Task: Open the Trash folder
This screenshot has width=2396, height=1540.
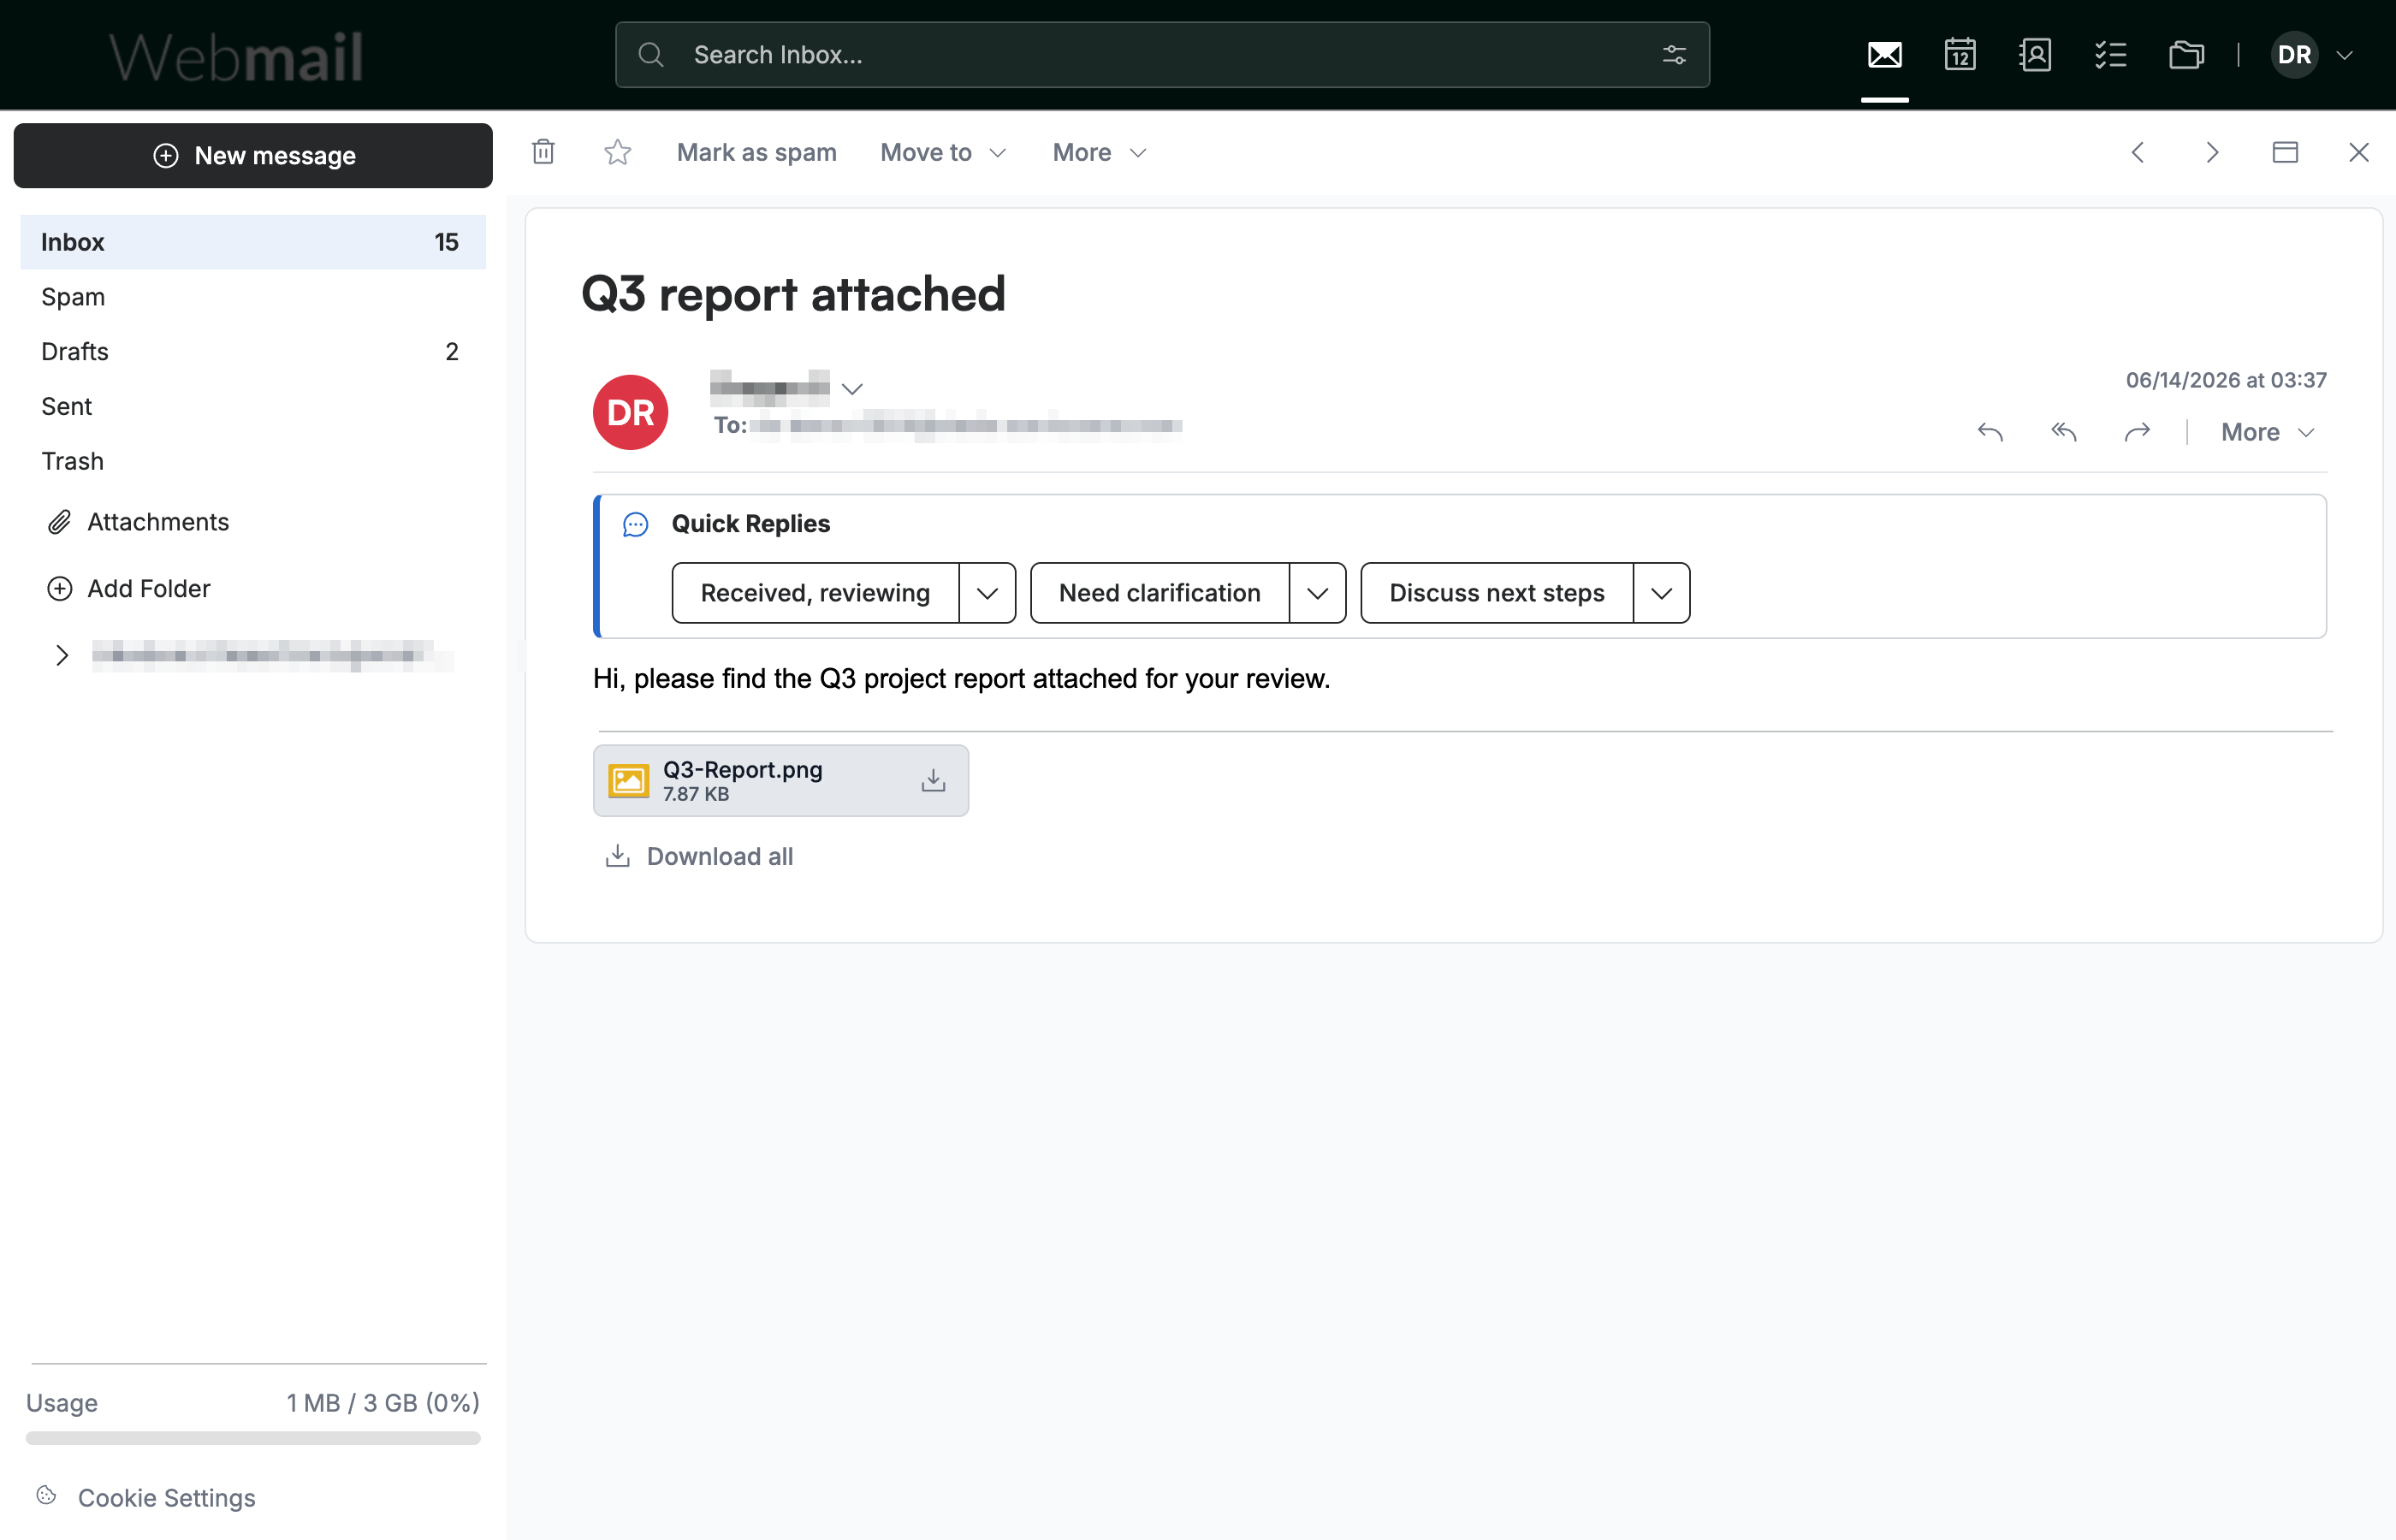Action: pyautogui.click(x=253, y=461)
